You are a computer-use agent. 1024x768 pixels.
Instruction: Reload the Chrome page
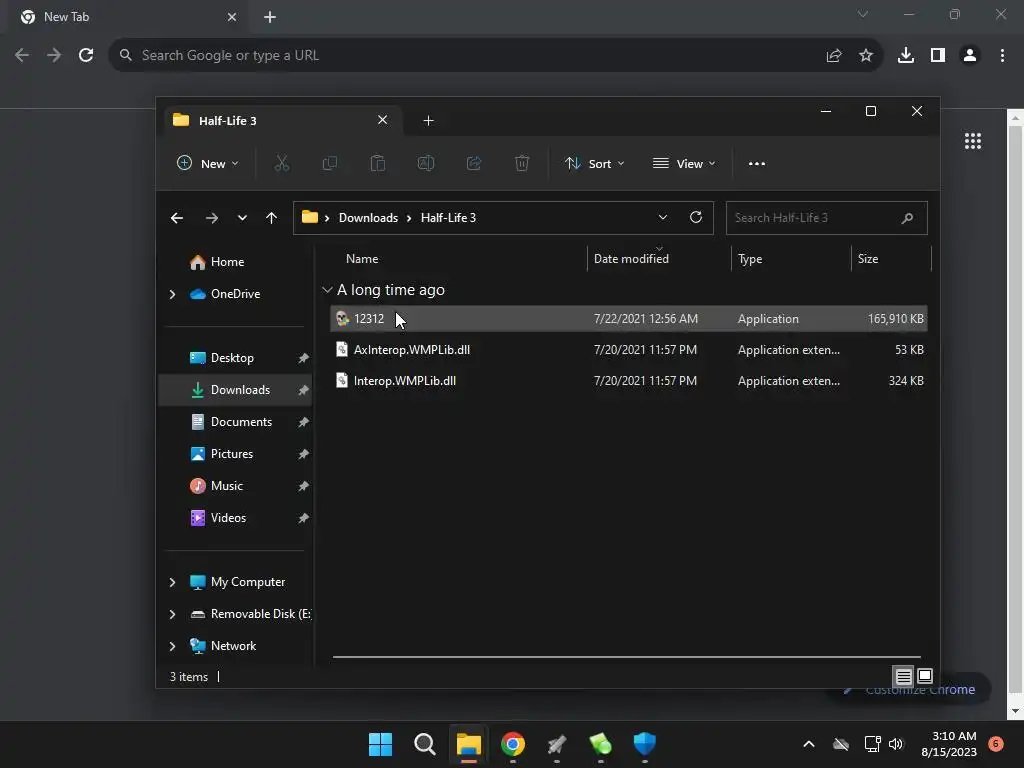click(x=86, y=56)
